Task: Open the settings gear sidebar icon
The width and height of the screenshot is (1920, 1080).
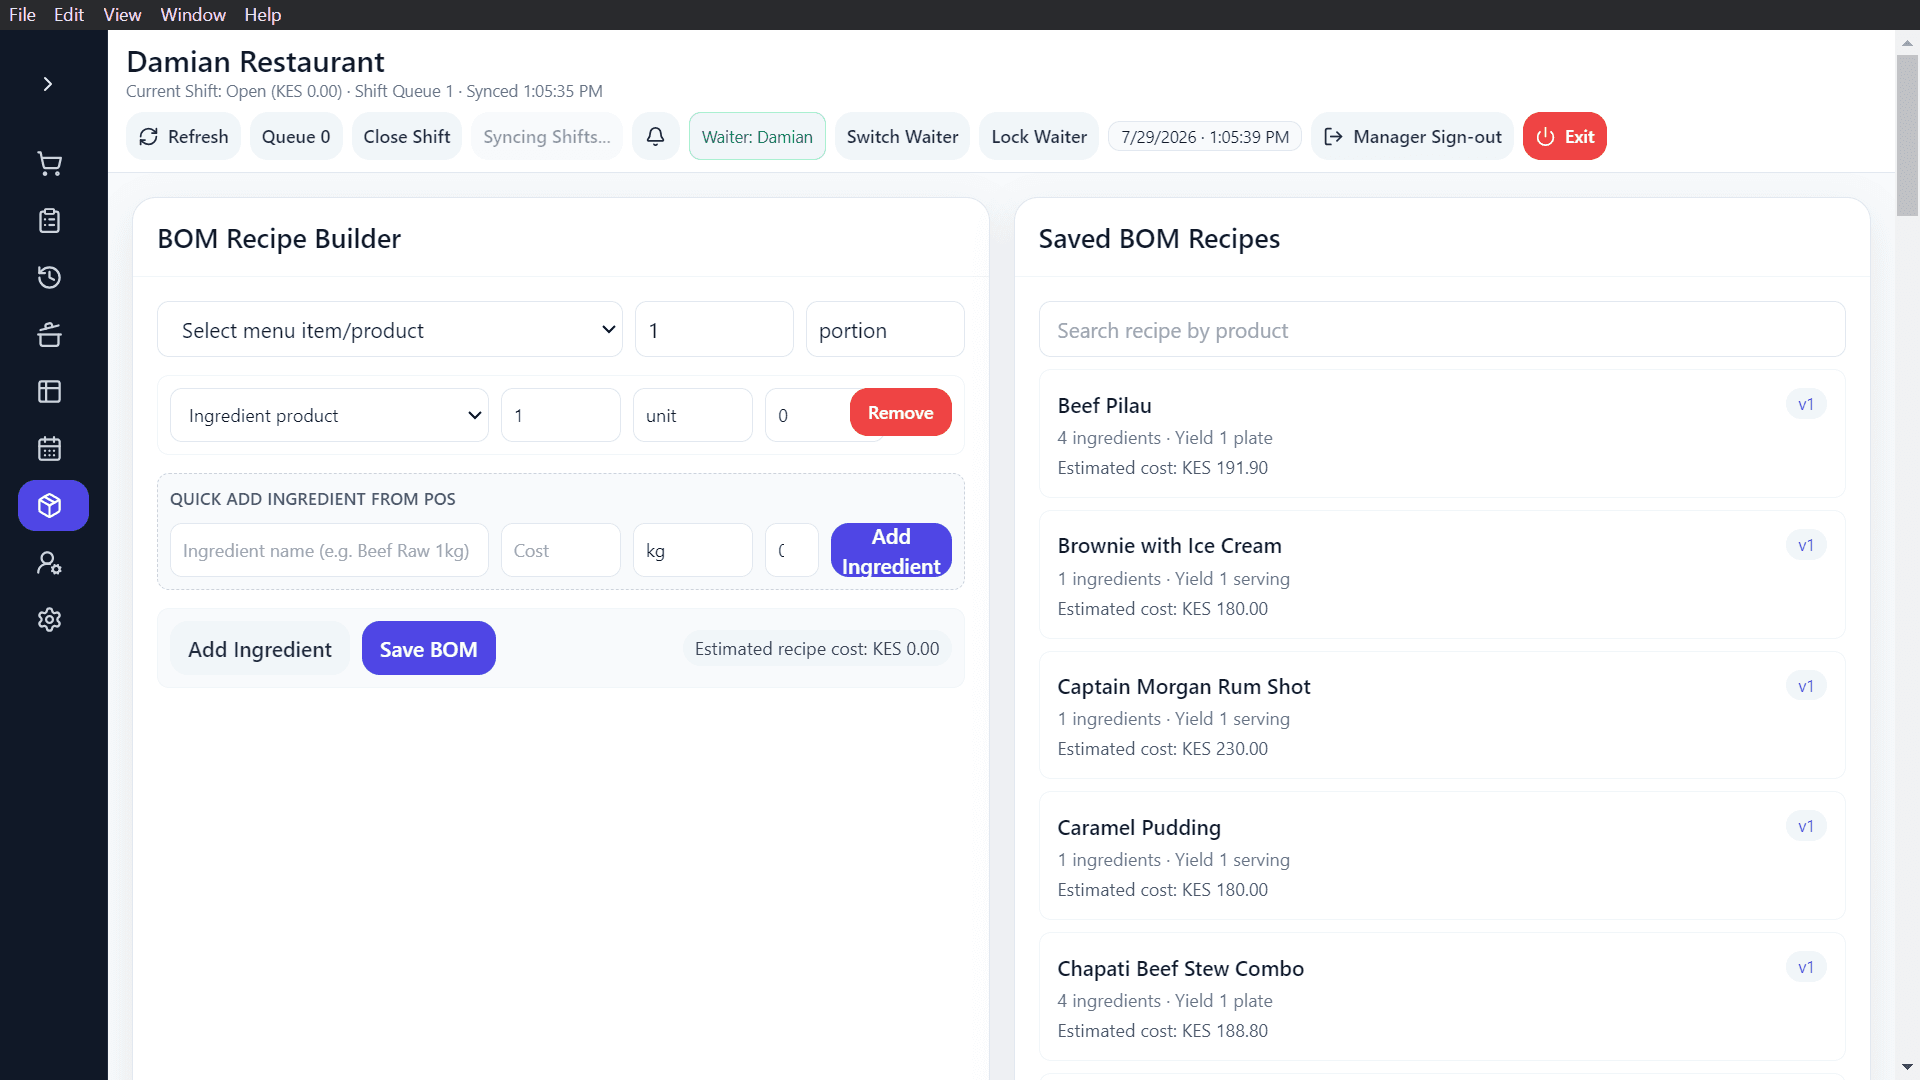Action: (x=50, y=620)
